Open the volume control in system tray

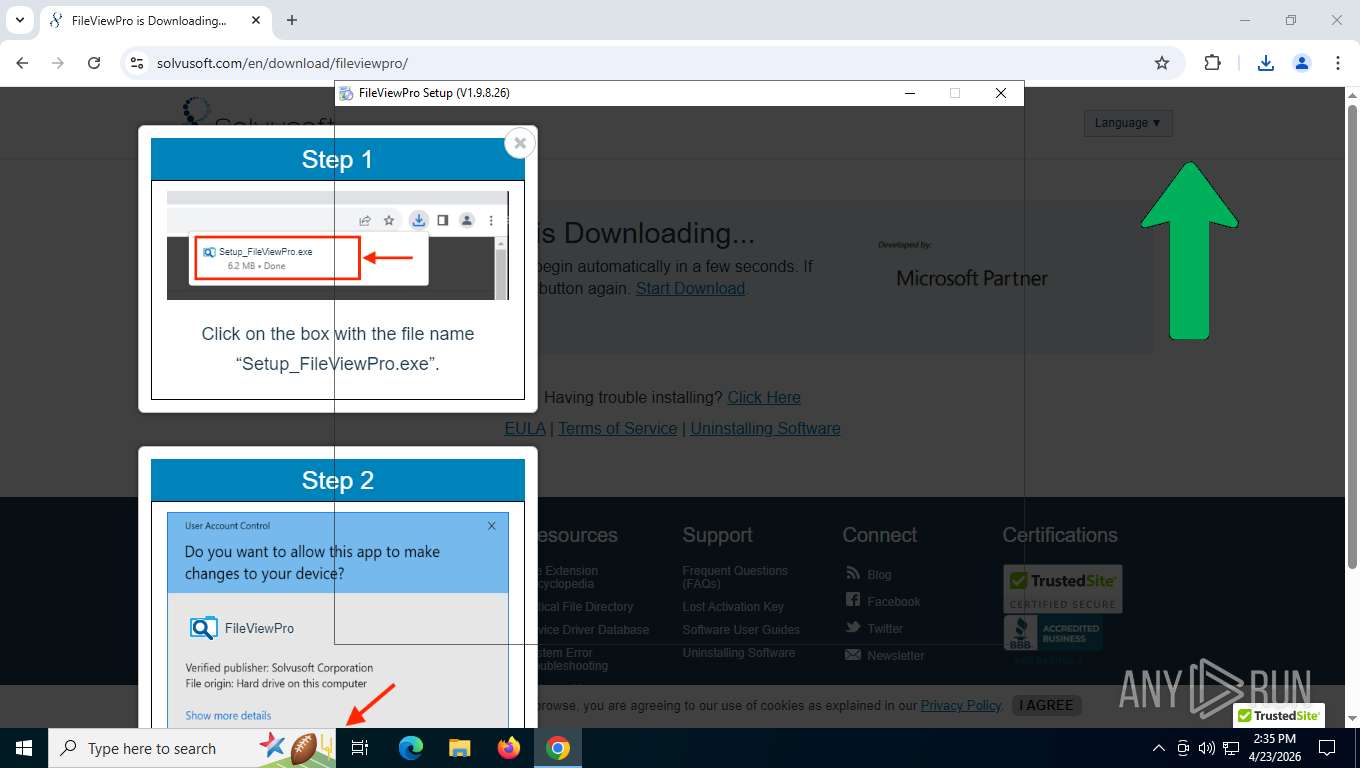tap(1207, 748)
